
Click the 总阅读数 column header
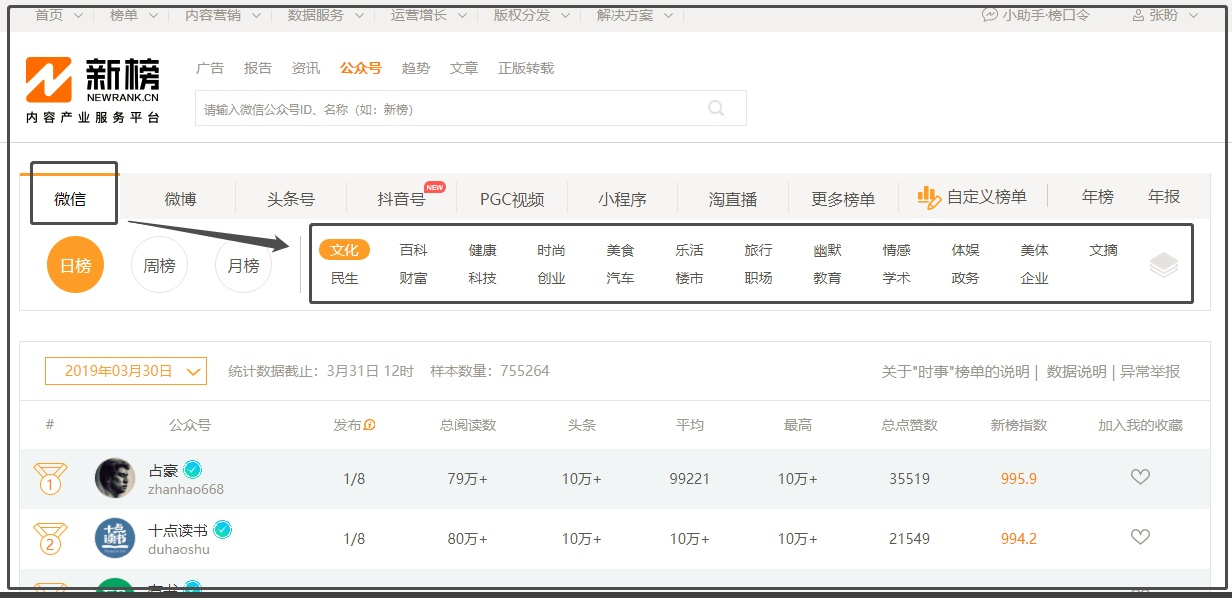468,425
